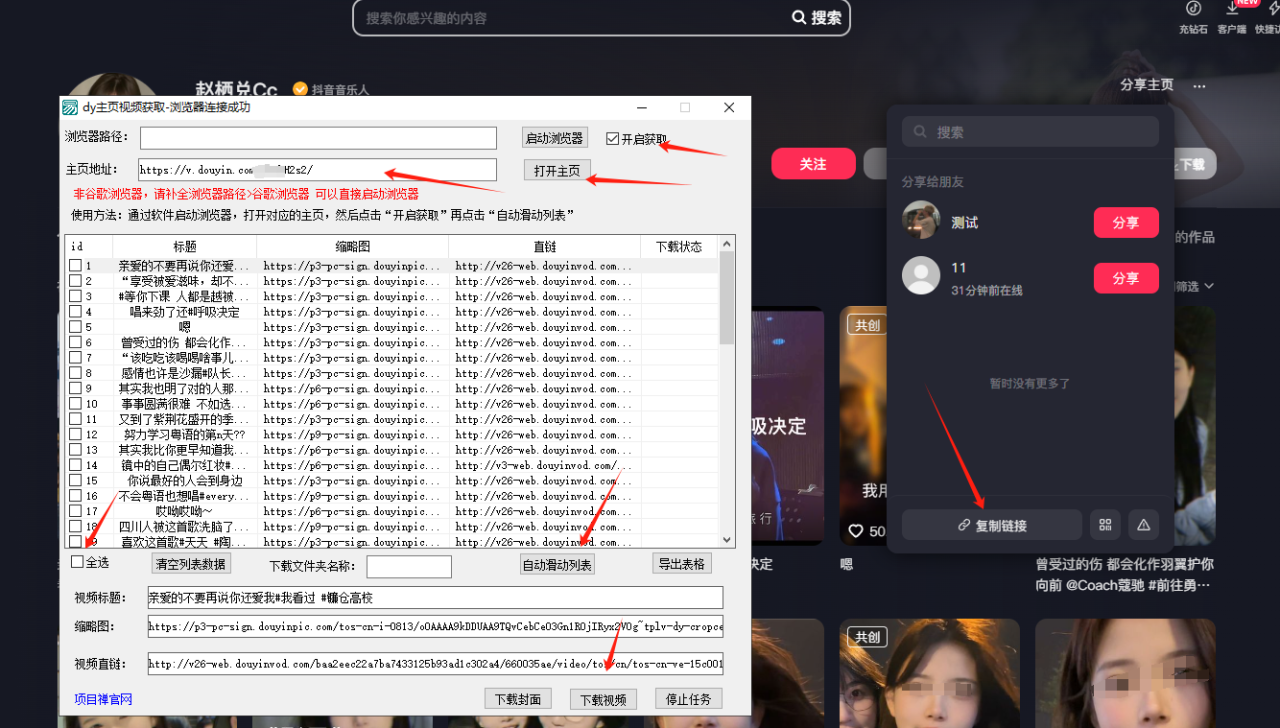
Task: Click the 标题 column header
Action: tap(184, 247)
